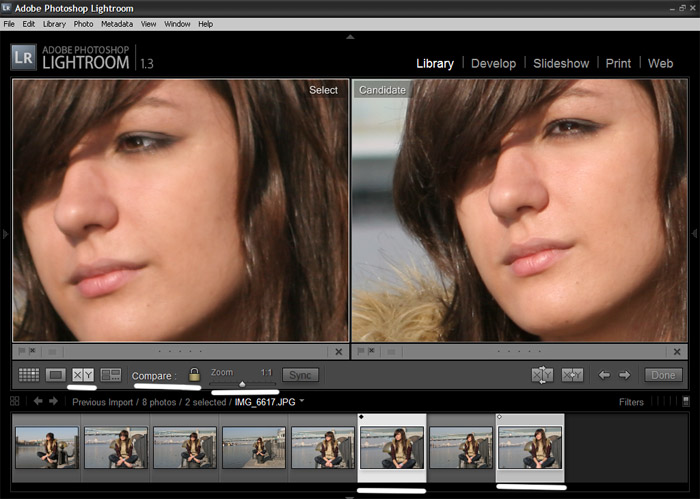Select previous photo with left arrow
700x499 pixels.
(604, 375)
